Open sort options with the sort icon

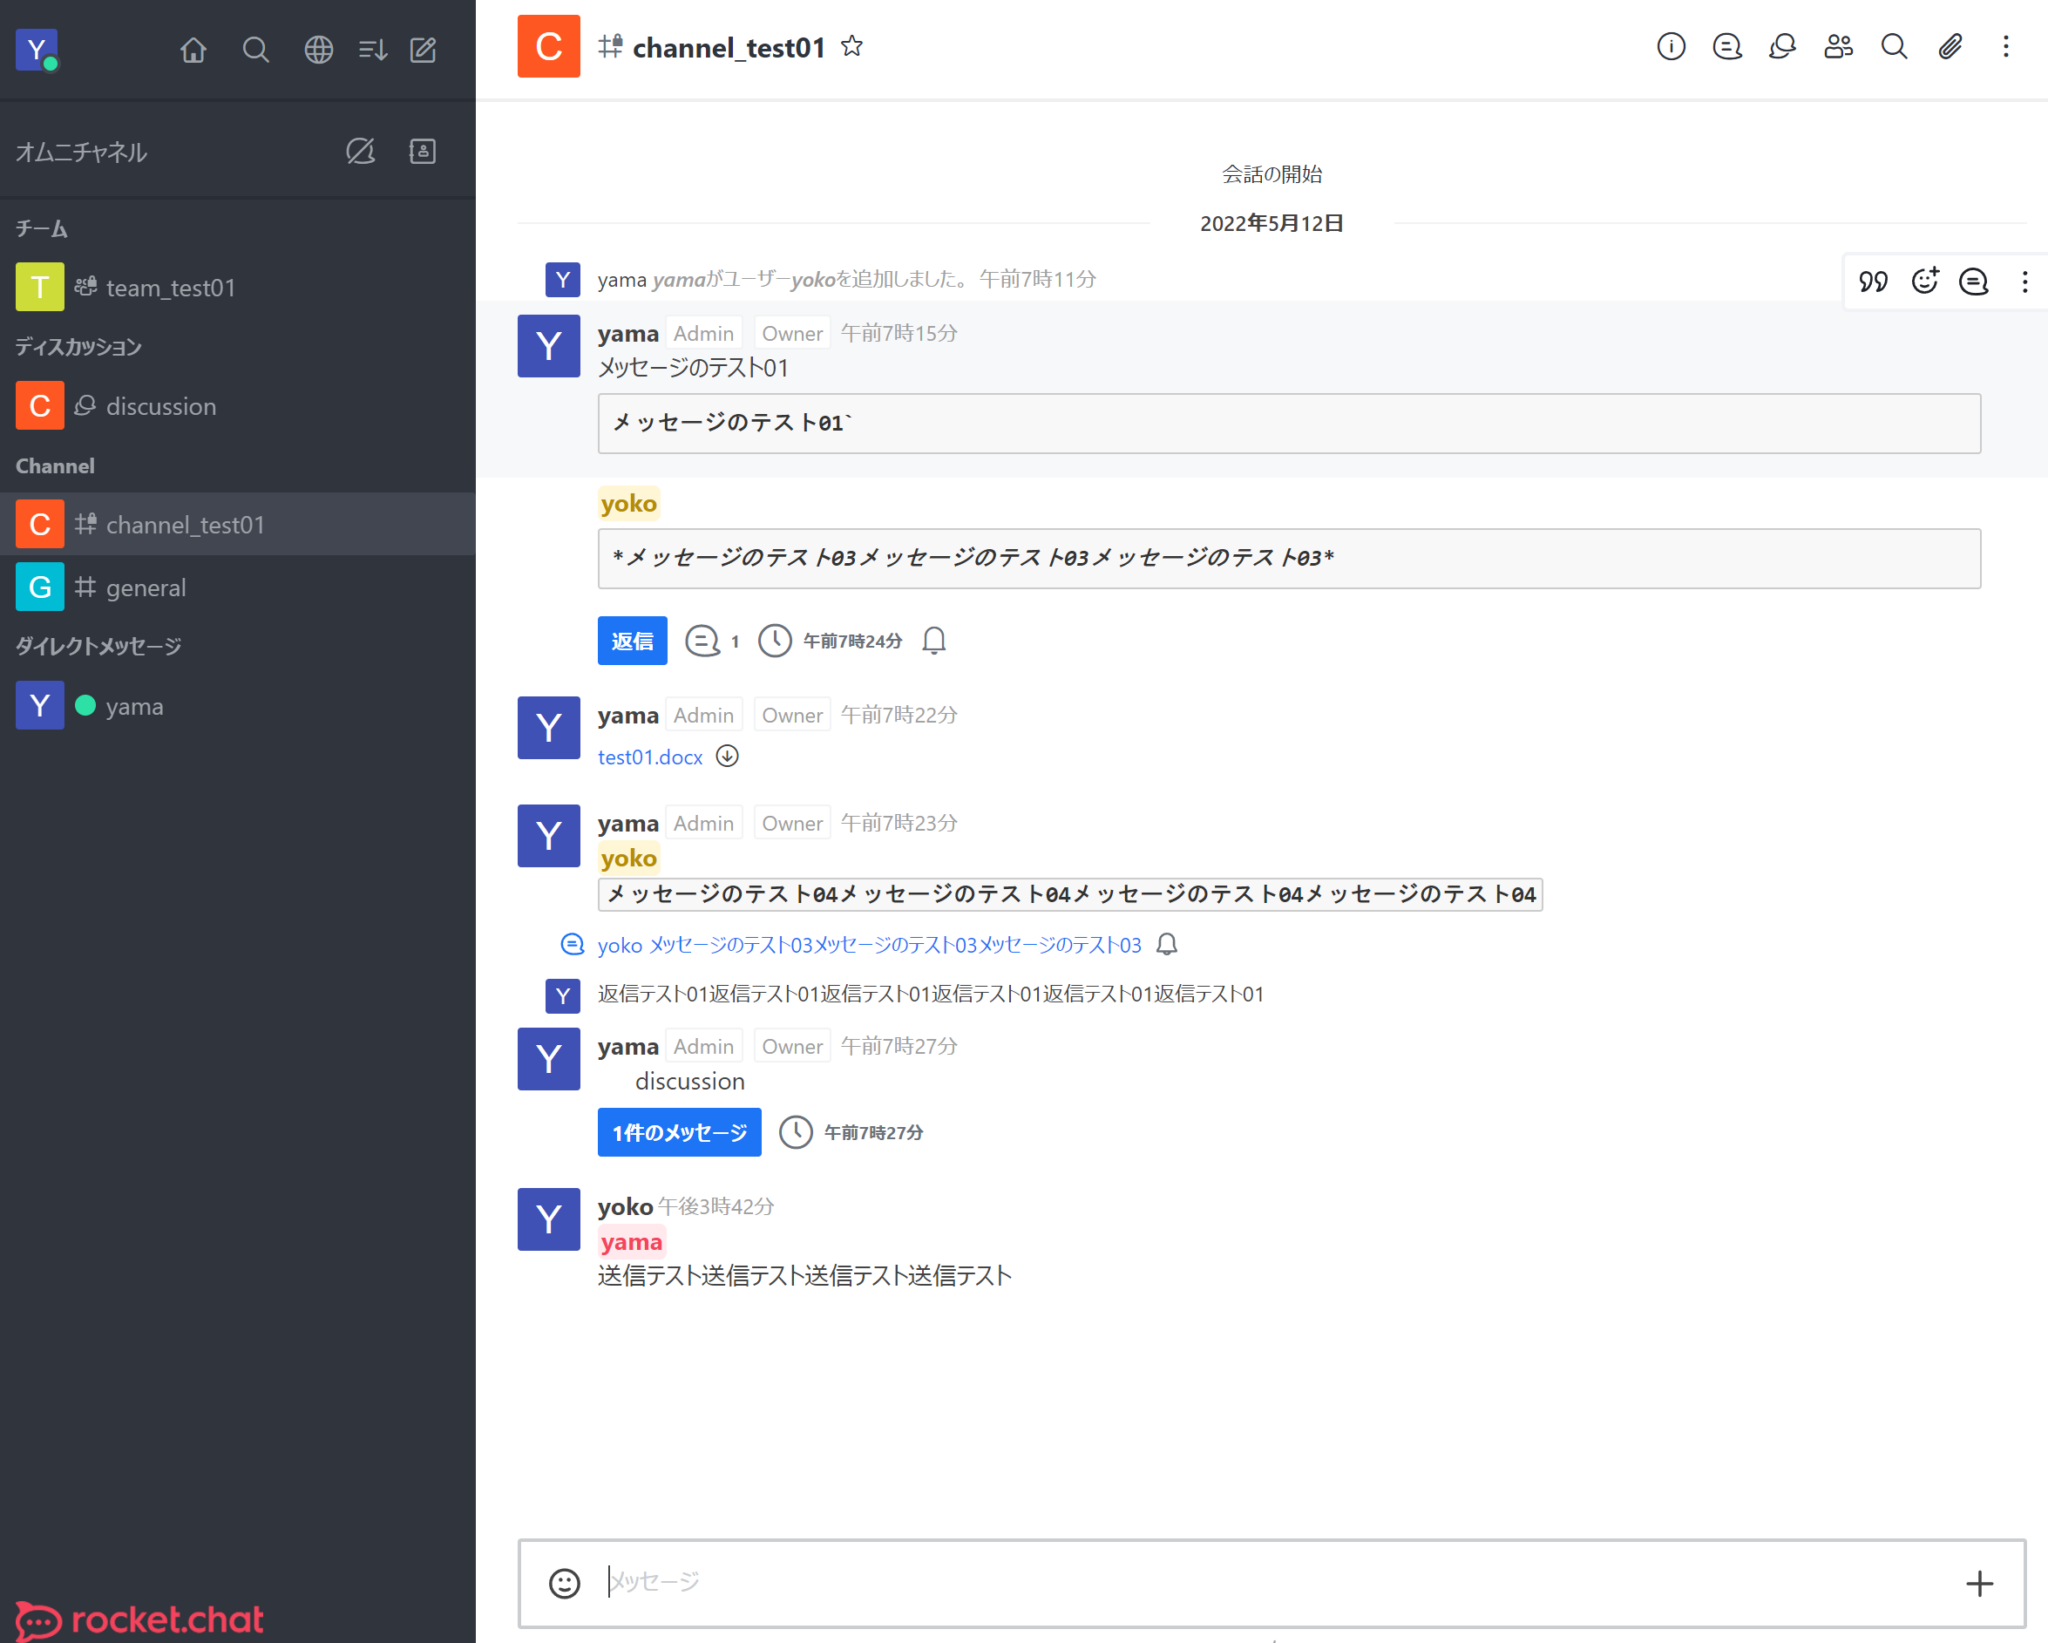tap(372, 49)
